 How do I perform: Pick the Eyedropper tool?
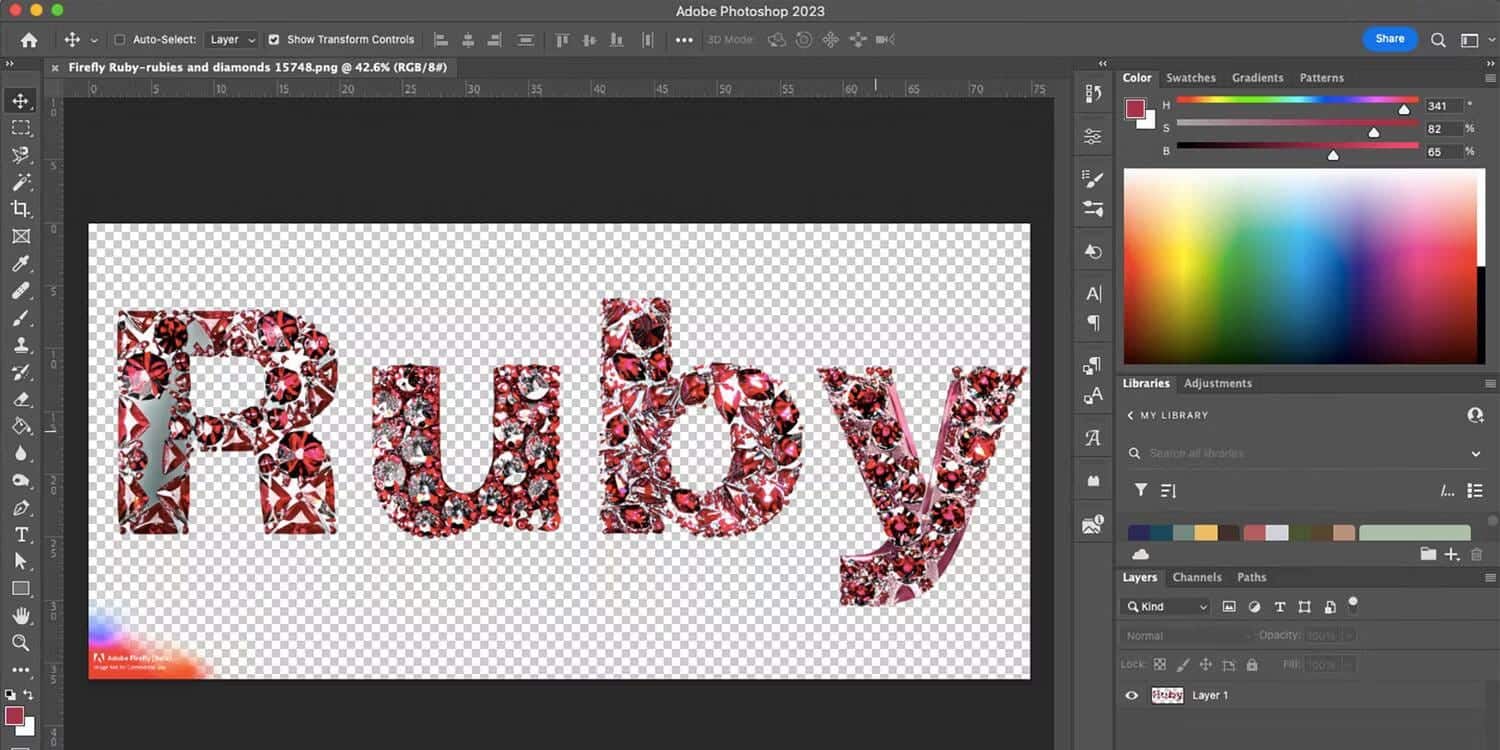[21, 264]
